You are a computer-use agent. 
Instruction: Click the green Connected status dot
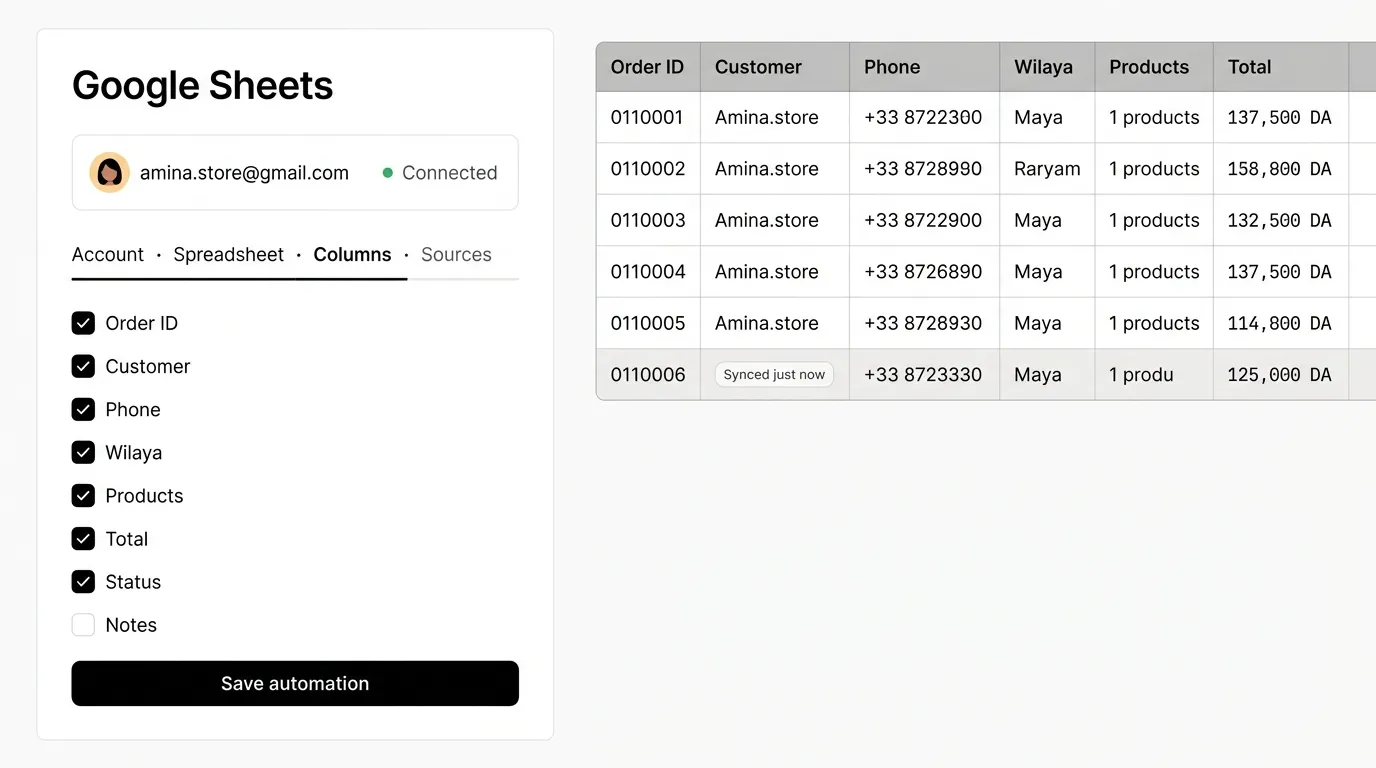388,173
